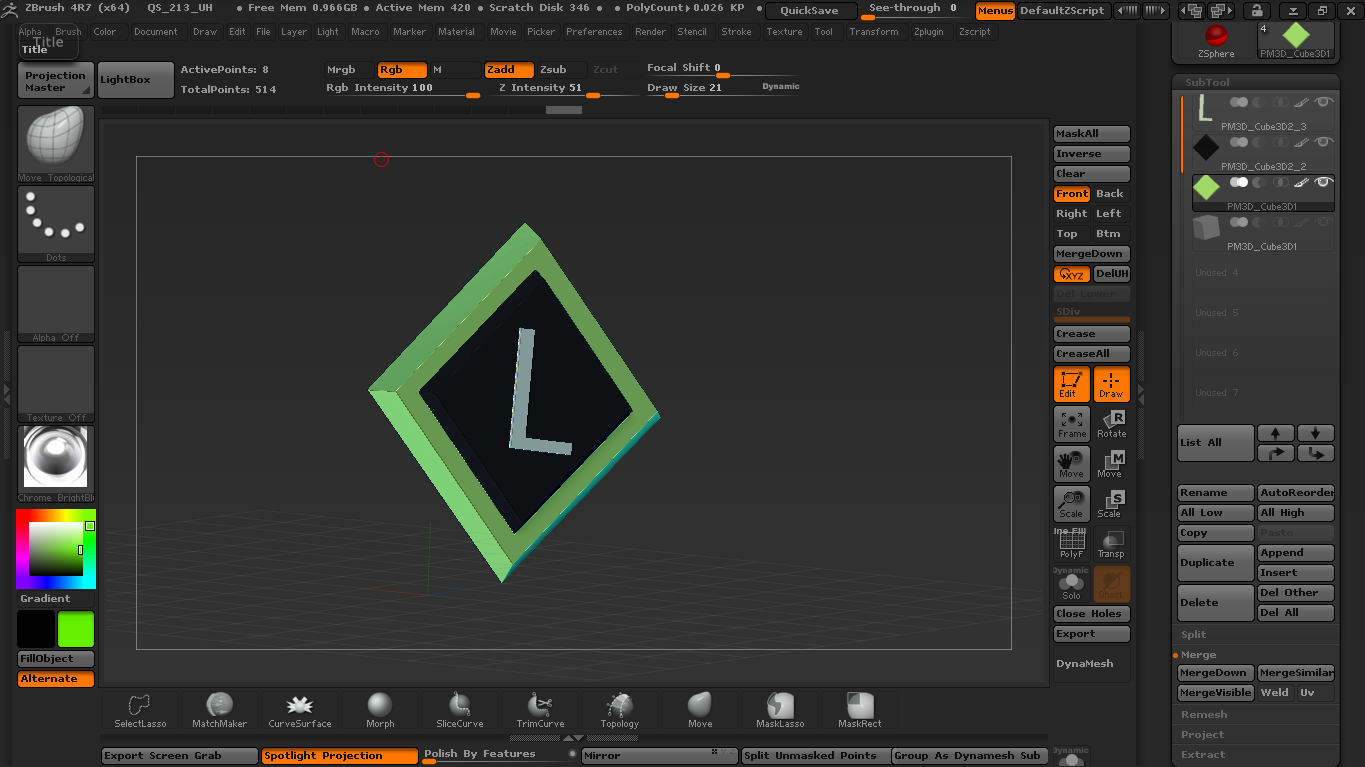Open the Document menu
Screen dimensions: 1365x767
[156, 32]
